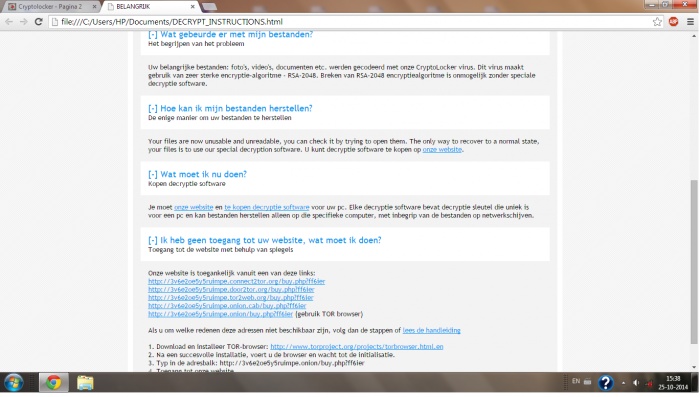Click the help question mark tray icon
This screenshot has width=700, height=397.
tap(605, 383)
